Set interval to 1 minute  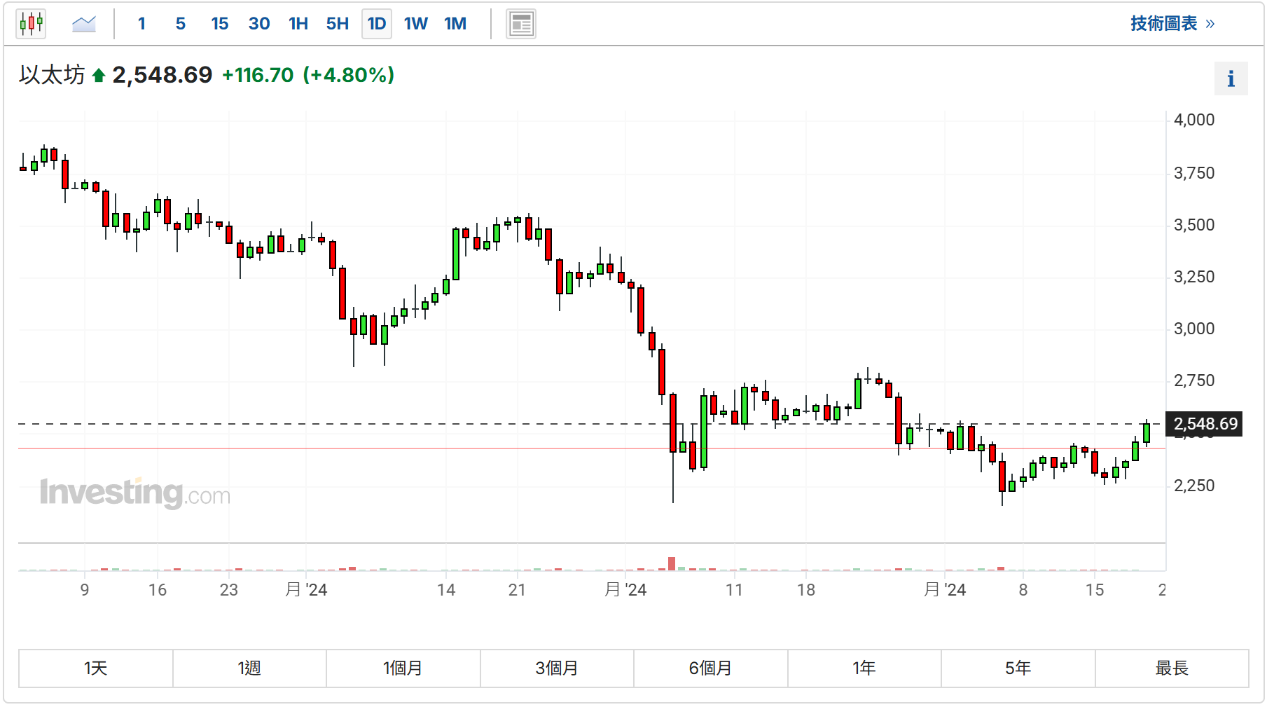[x=141, y=23]
